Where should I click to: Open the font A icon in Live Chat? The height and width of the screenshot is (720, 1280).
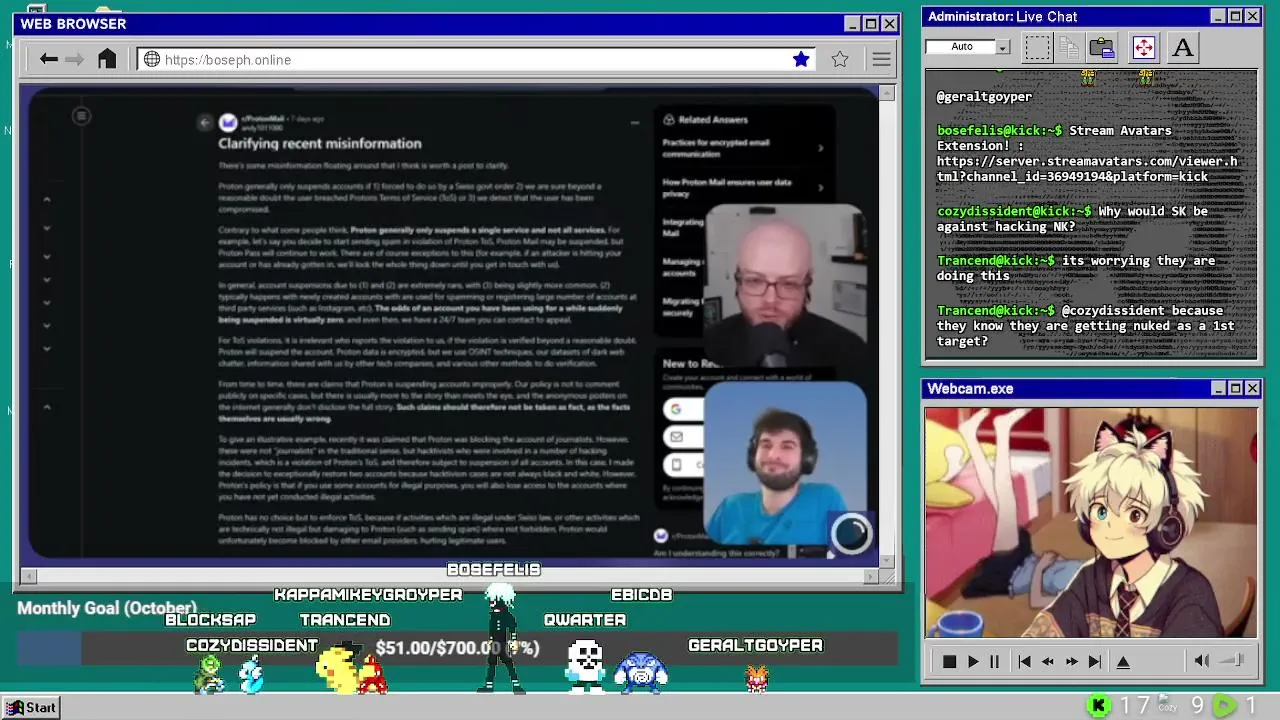coord(1182,47)
